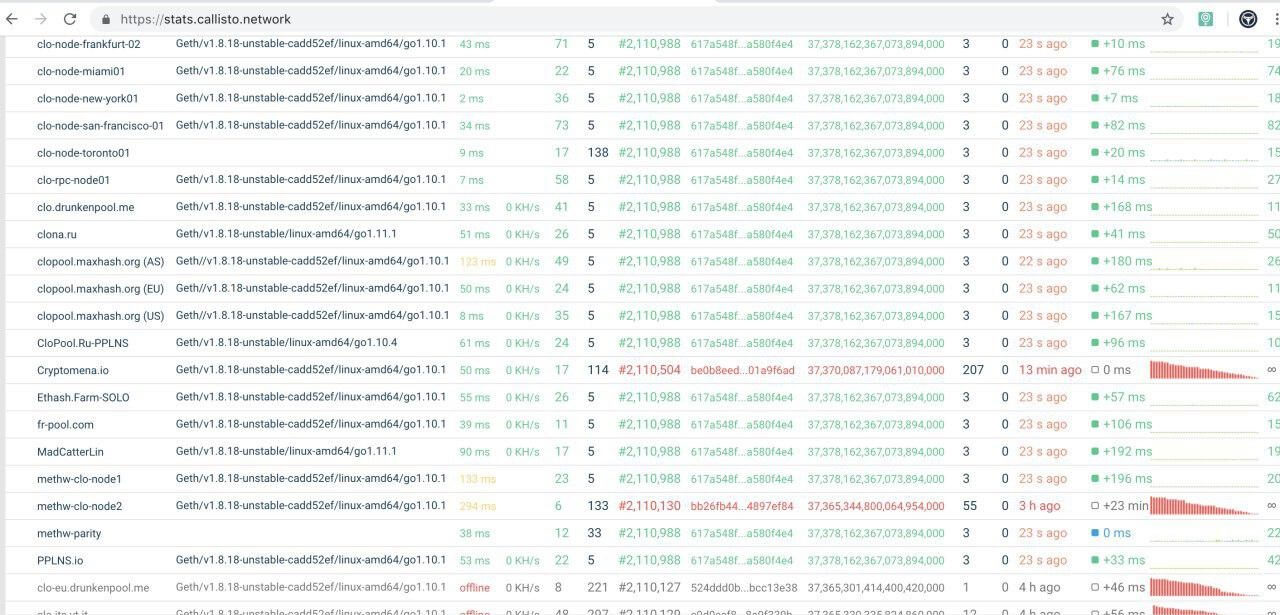This screenshot has height=615, width=1280.
Task: Click the red propagation chart for Cryptomena.io
Action: [x=1203, y=370]
